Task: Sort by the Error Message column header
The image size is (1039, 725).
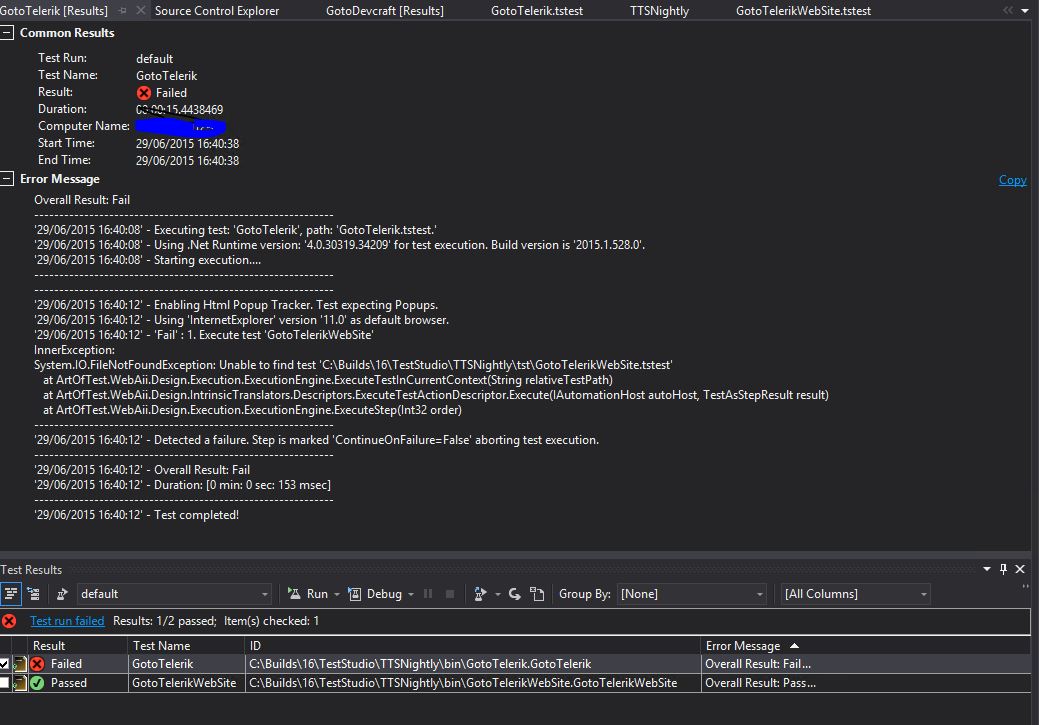Action: (865, 645)
